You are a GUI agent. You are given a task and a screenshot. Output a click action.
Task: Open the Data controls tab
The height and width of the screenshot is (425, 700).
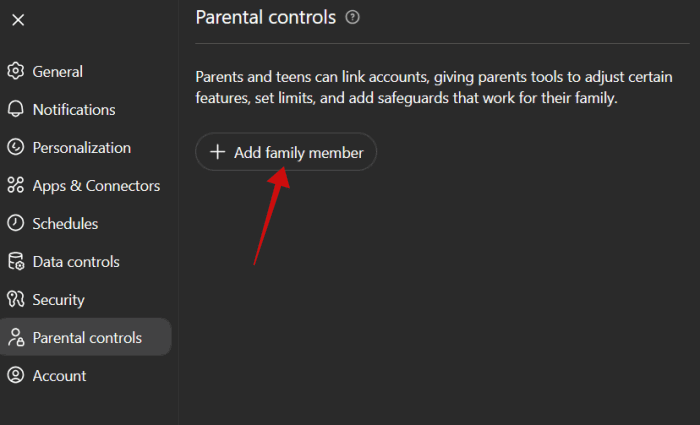(75, 261)
